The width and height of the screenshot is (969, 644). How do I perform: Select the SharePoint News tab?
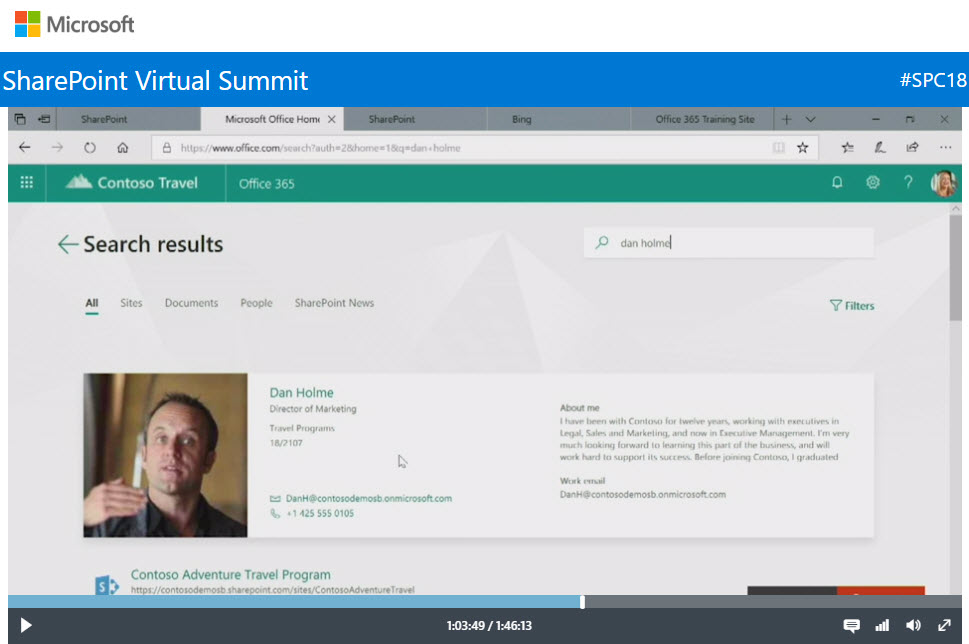point(334,303)
